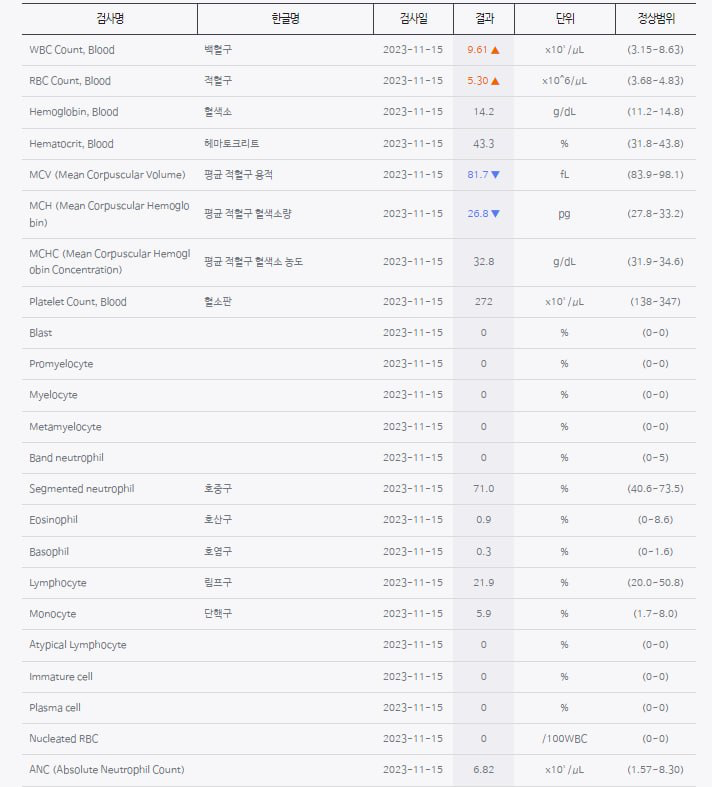Click the blue down arrow beside 26.8
The height and width of the screenshot is (787, 712).
(495, 213)
